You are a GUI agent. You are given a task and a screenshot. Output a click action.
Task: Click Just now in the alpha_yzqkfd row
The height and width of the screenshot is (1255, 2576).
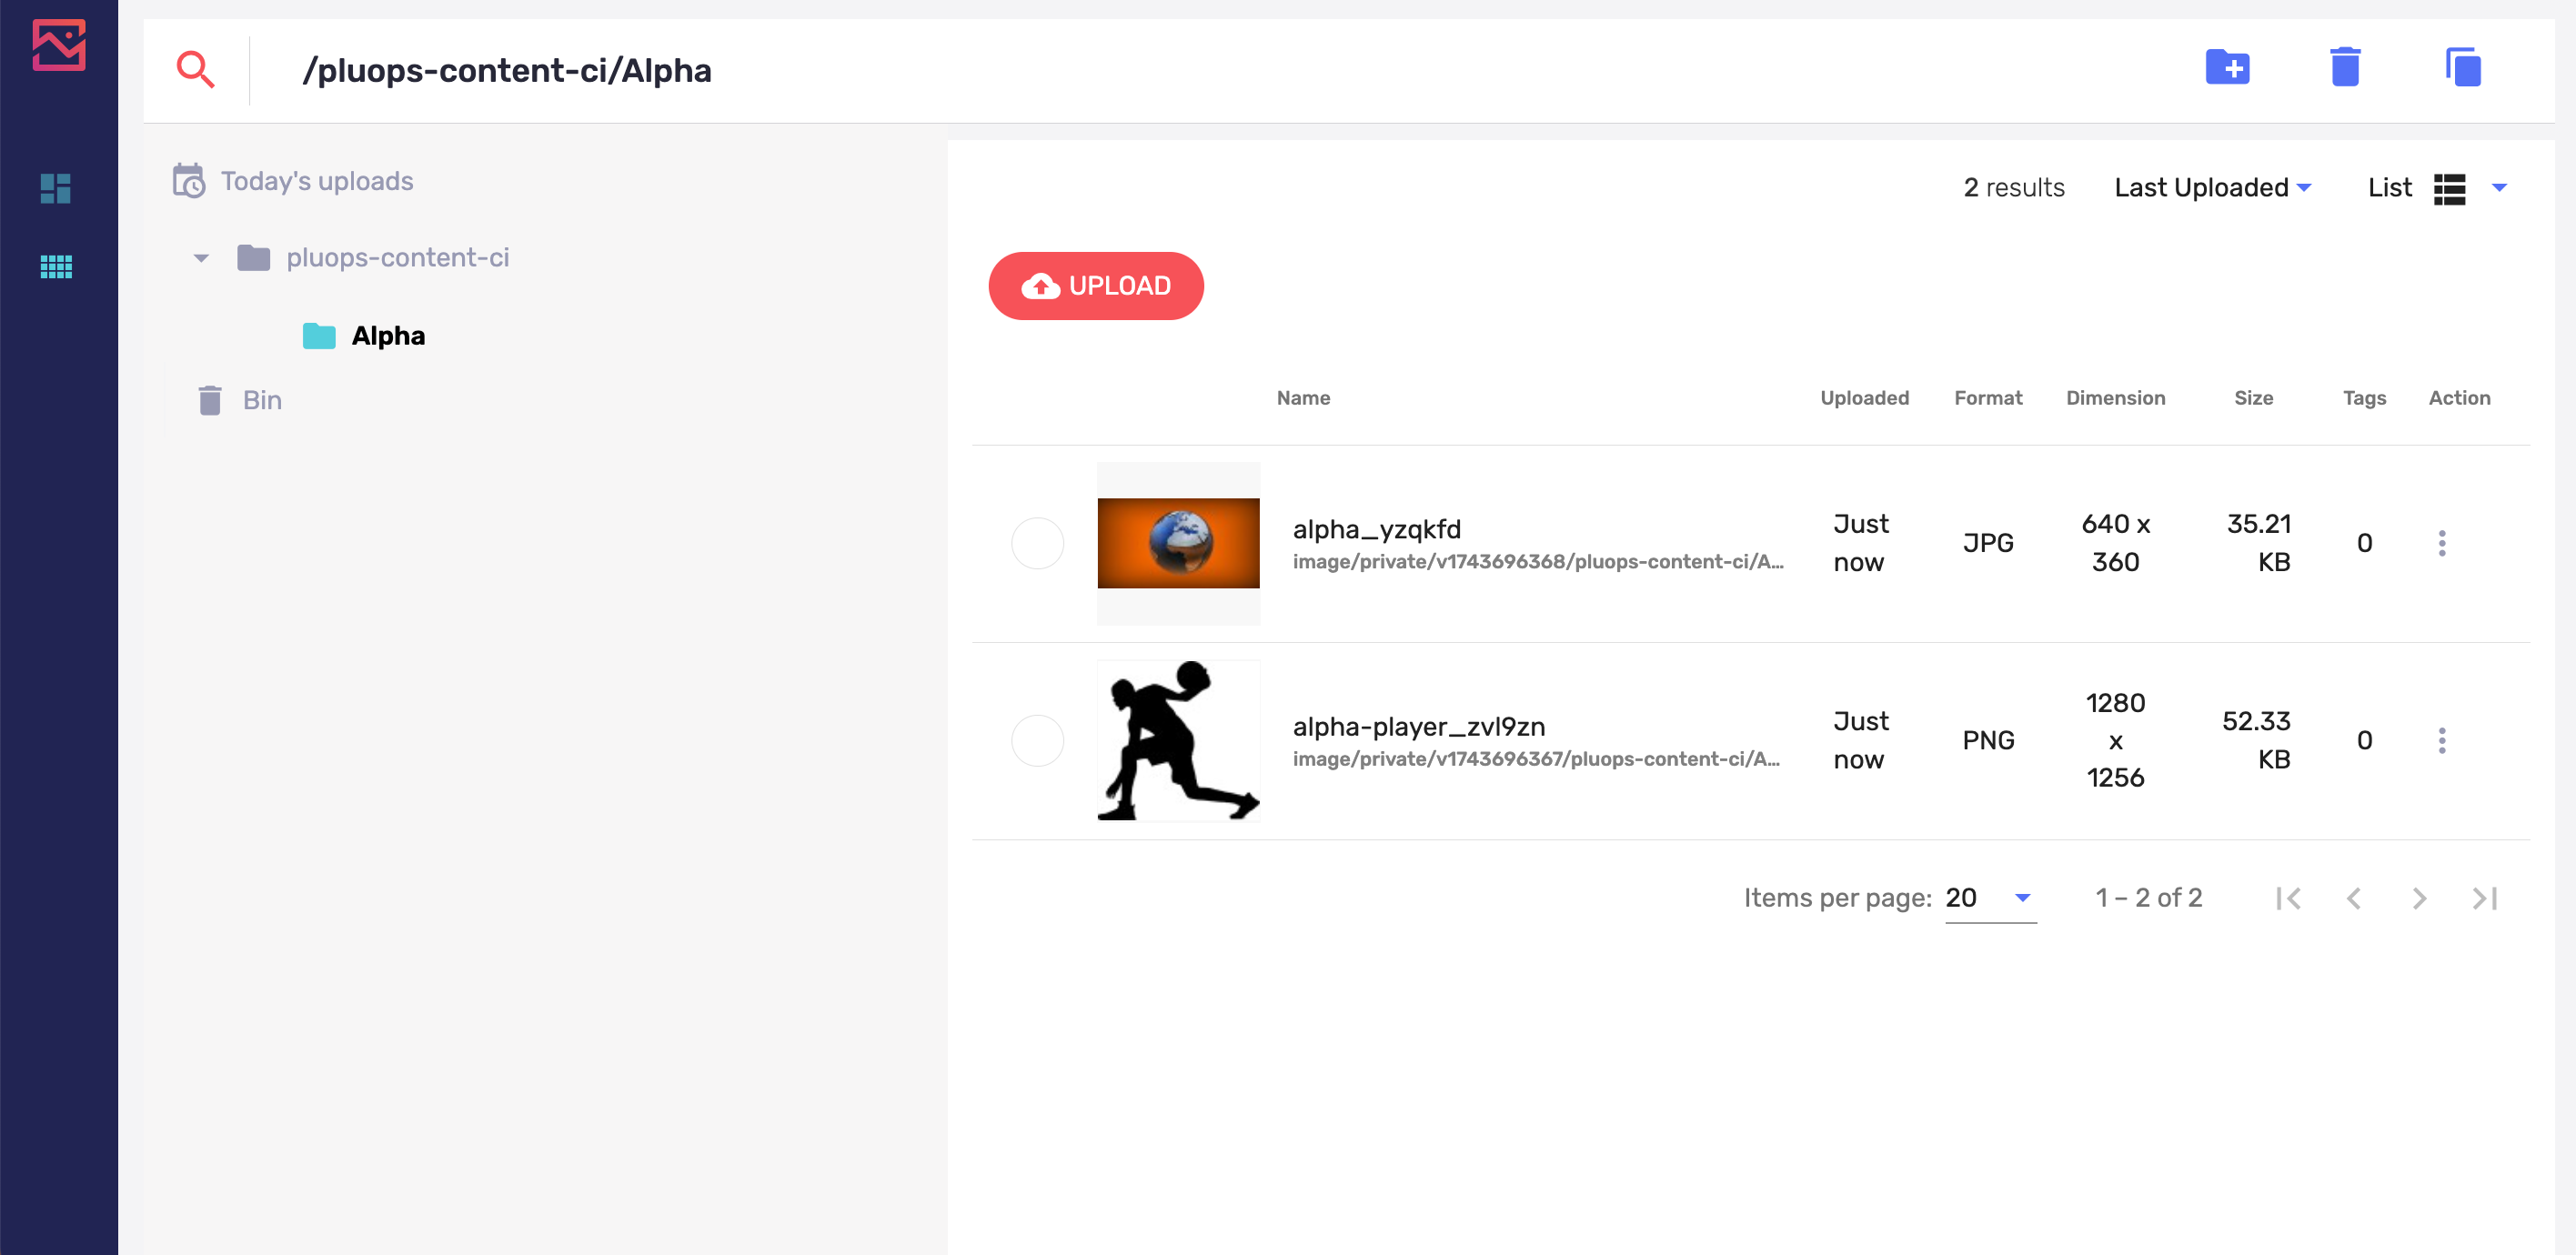(x=1860, y=543)
